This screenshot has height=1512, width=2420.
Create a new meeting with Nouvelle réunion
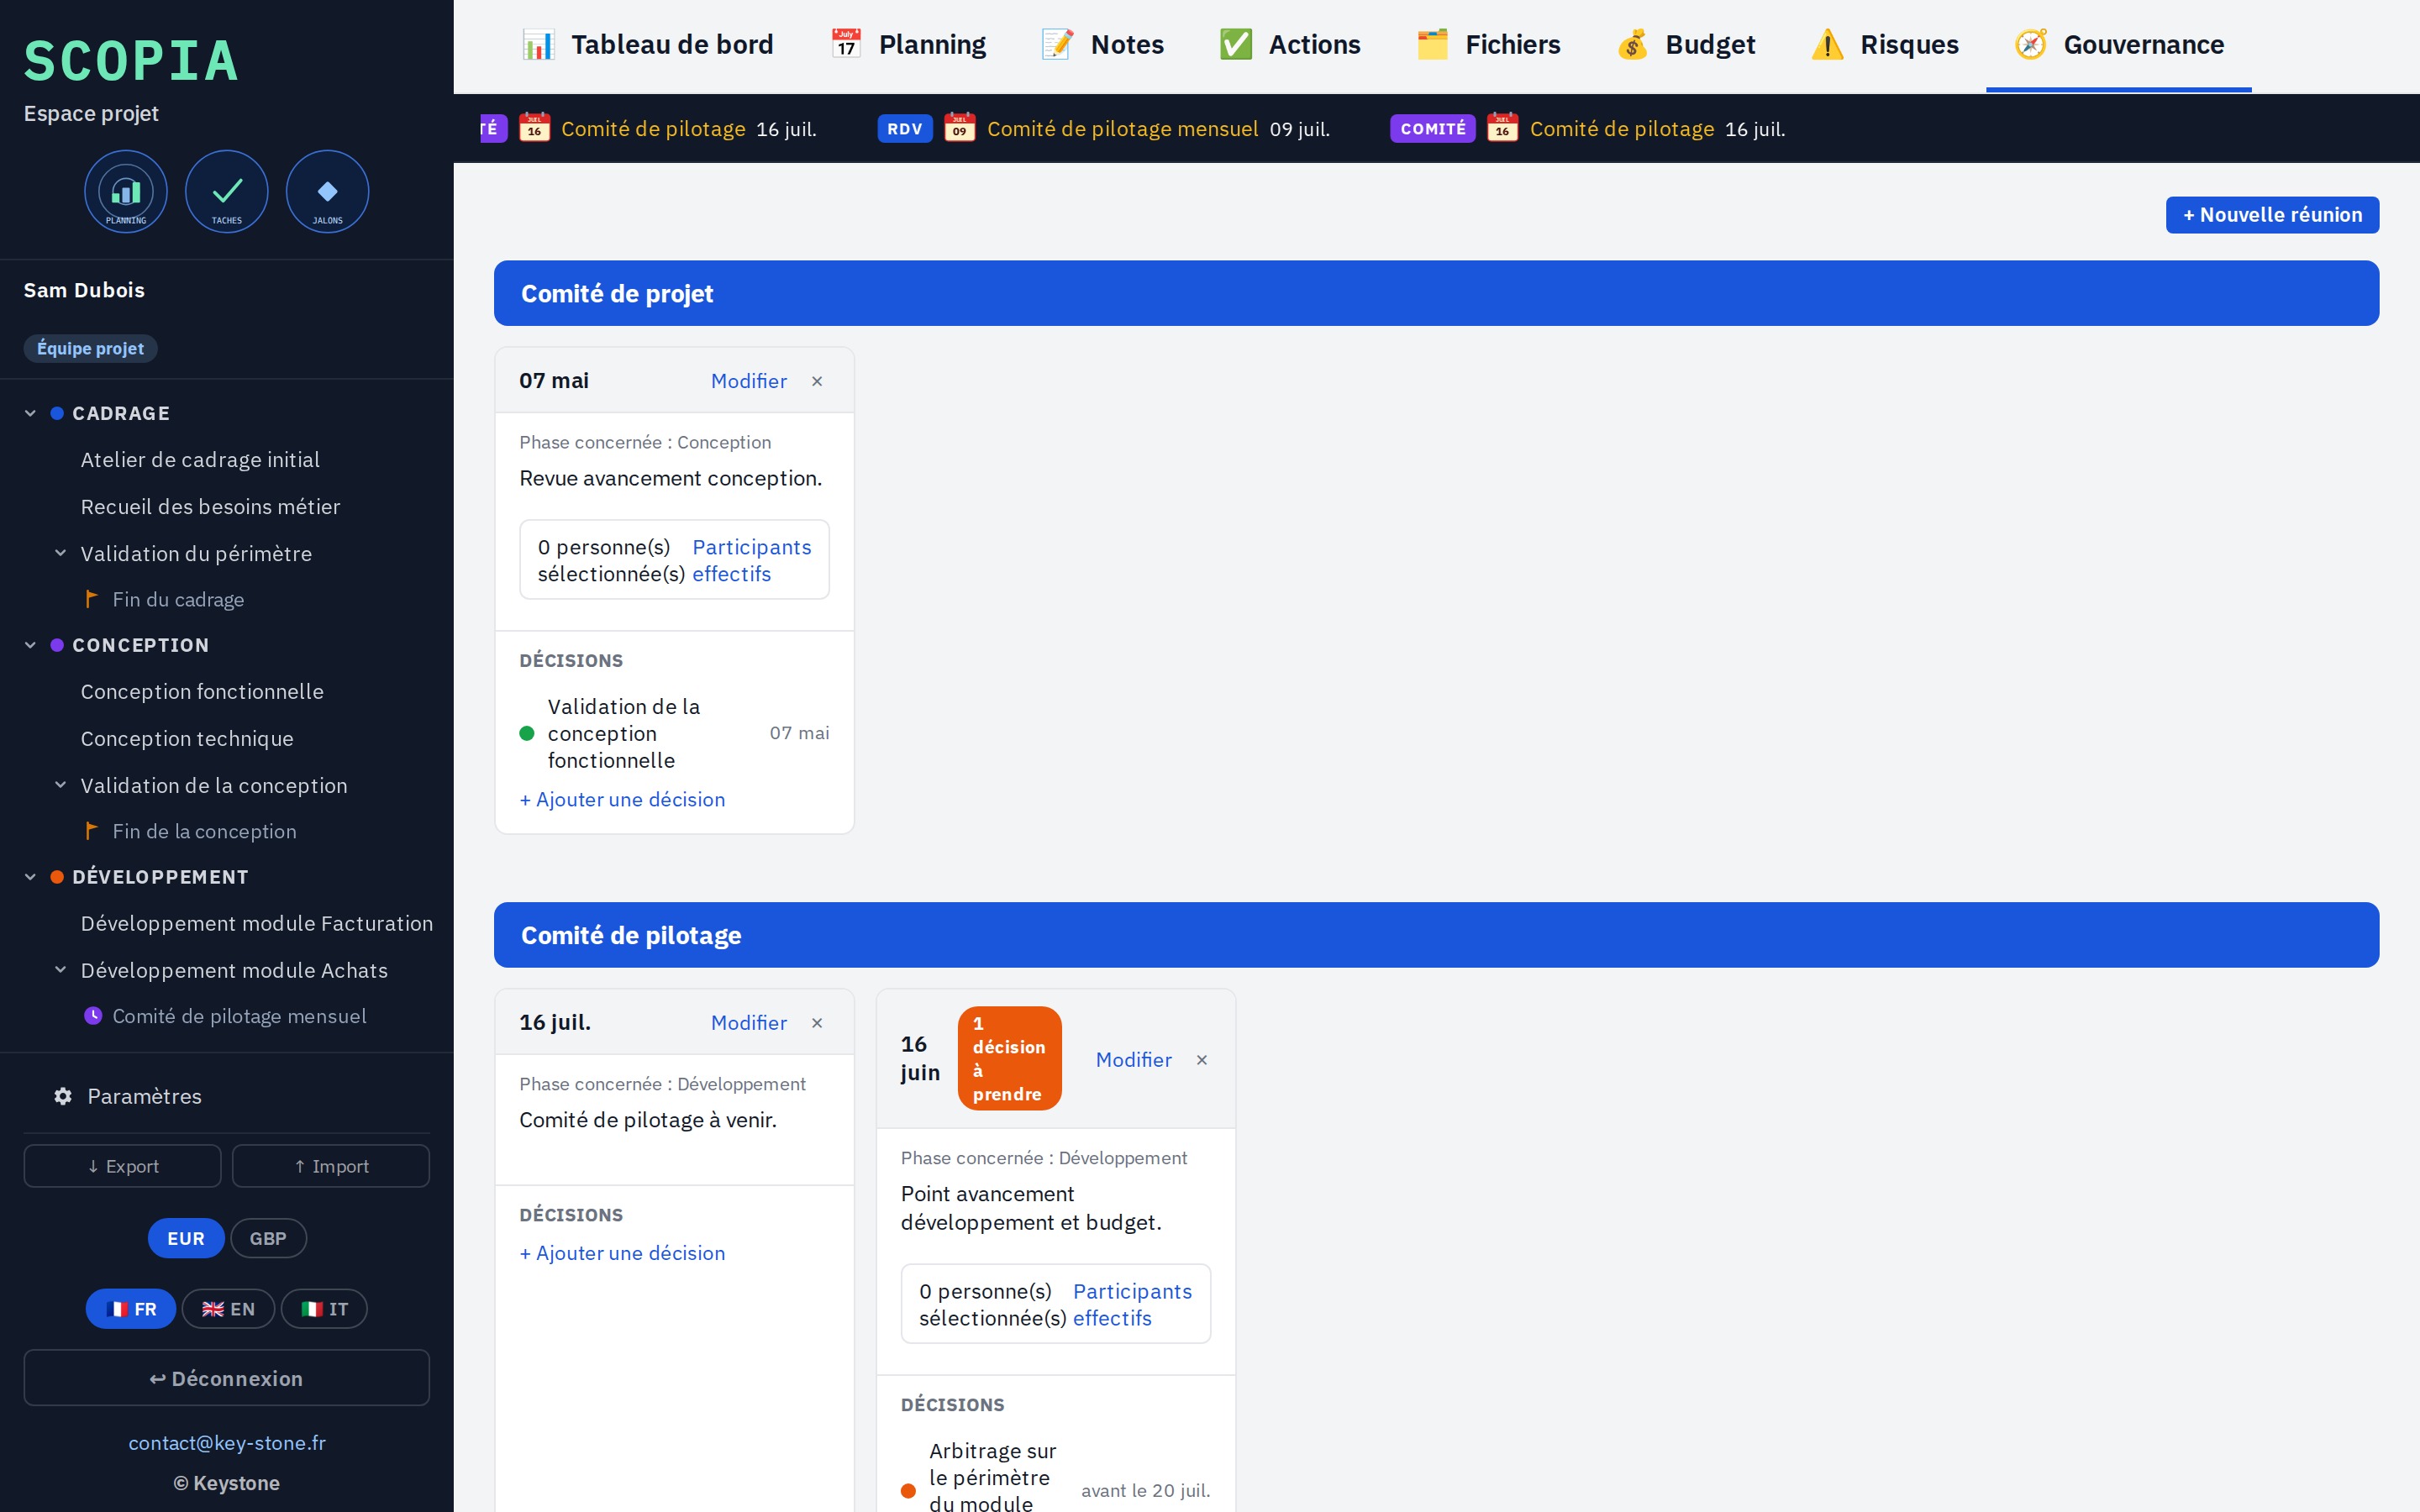point(2272,215)
